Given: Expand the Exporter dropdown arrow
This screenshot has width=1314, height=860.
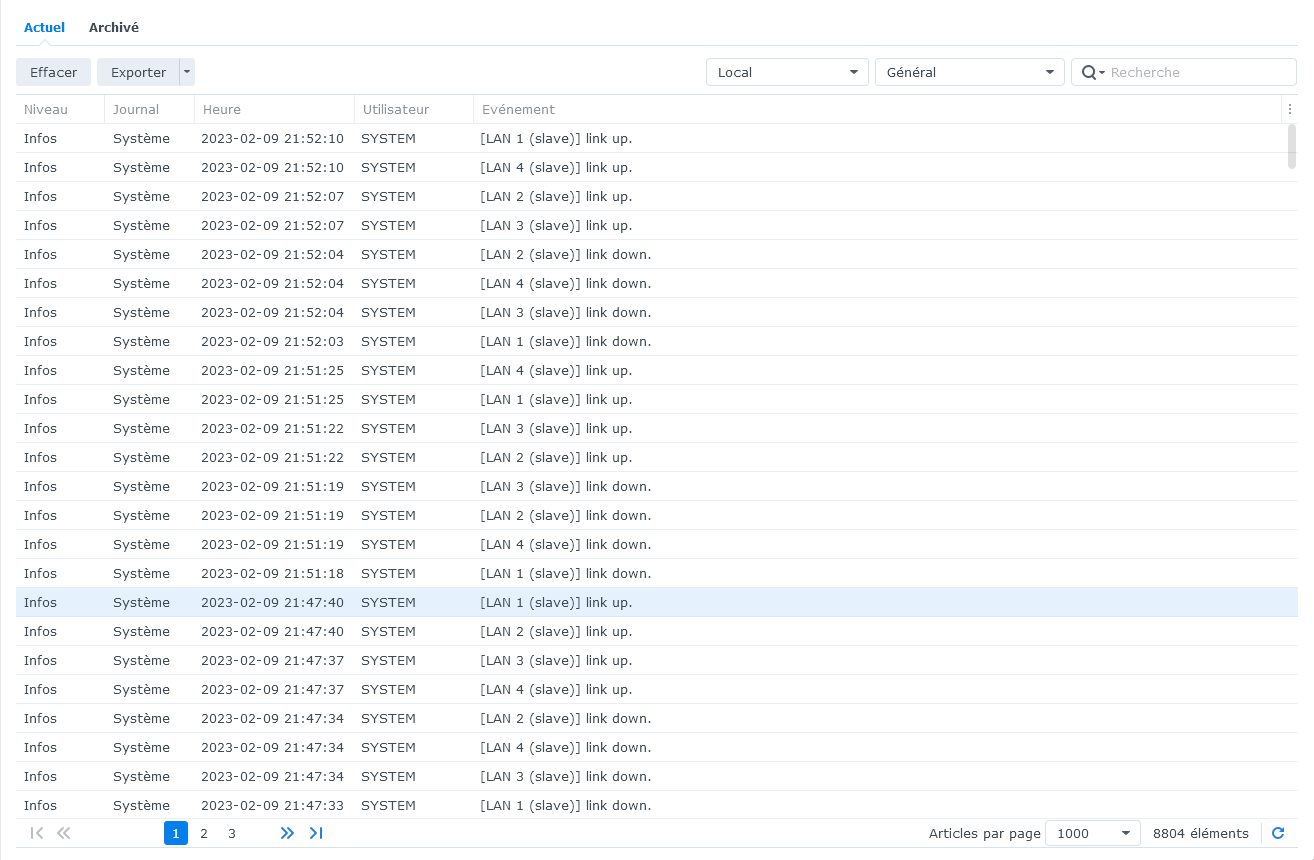Looking at the screenshot, I should [187, 72].
